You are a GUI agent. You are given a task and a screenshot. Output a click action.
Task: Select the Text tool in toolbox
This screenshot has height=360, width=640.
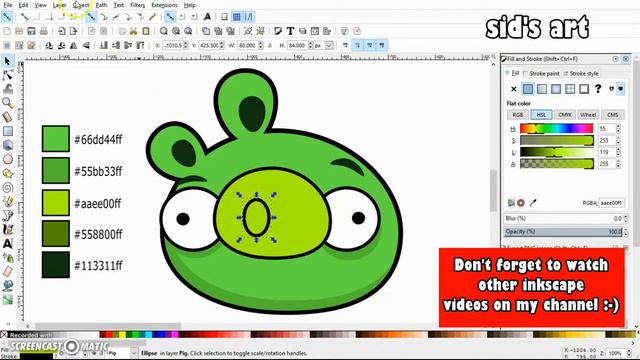tap(7, 244)
